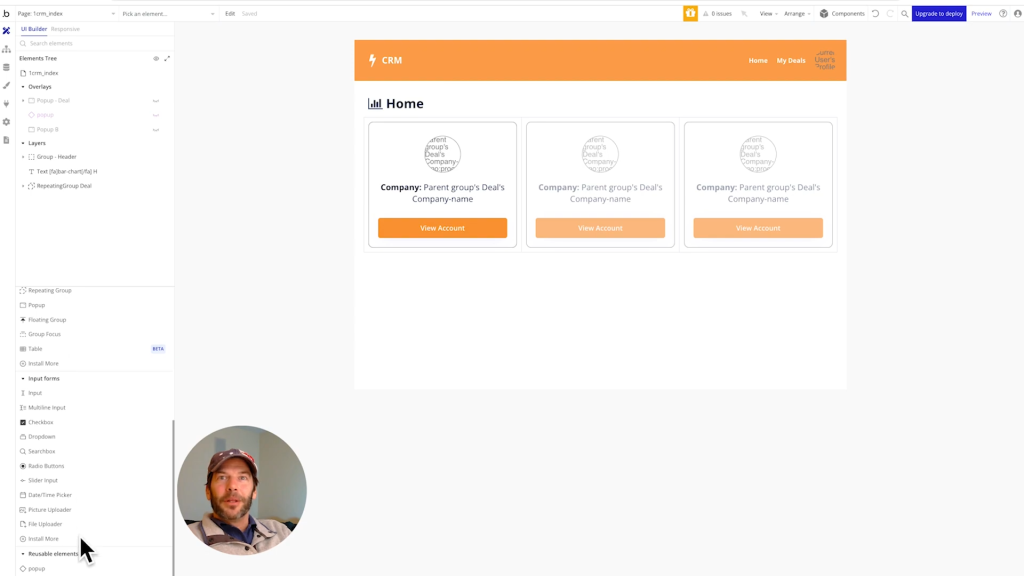Select the Checkbox element tool

(x=40, y=423)
